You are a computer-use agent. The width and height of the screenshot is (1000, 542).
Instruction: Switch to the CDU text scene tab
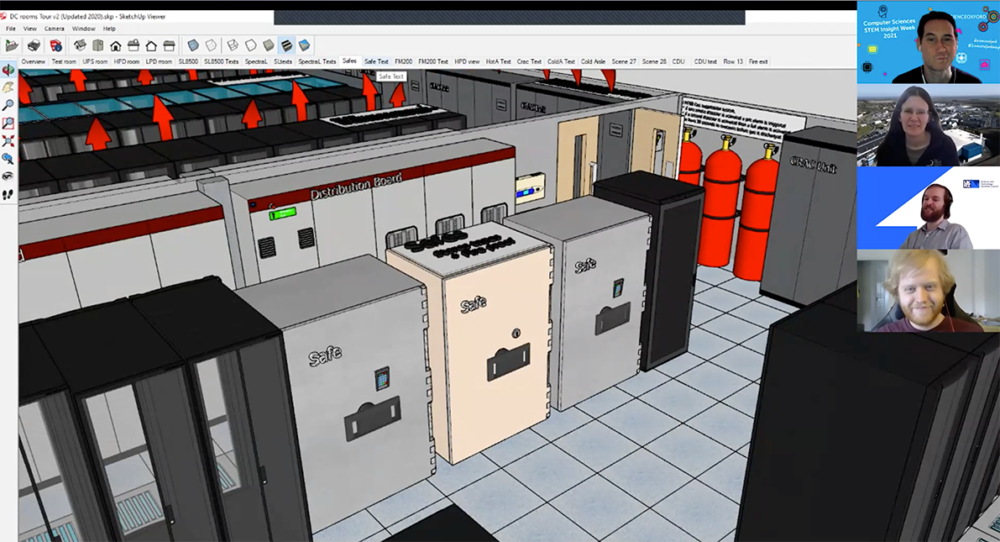pos(705,62)
